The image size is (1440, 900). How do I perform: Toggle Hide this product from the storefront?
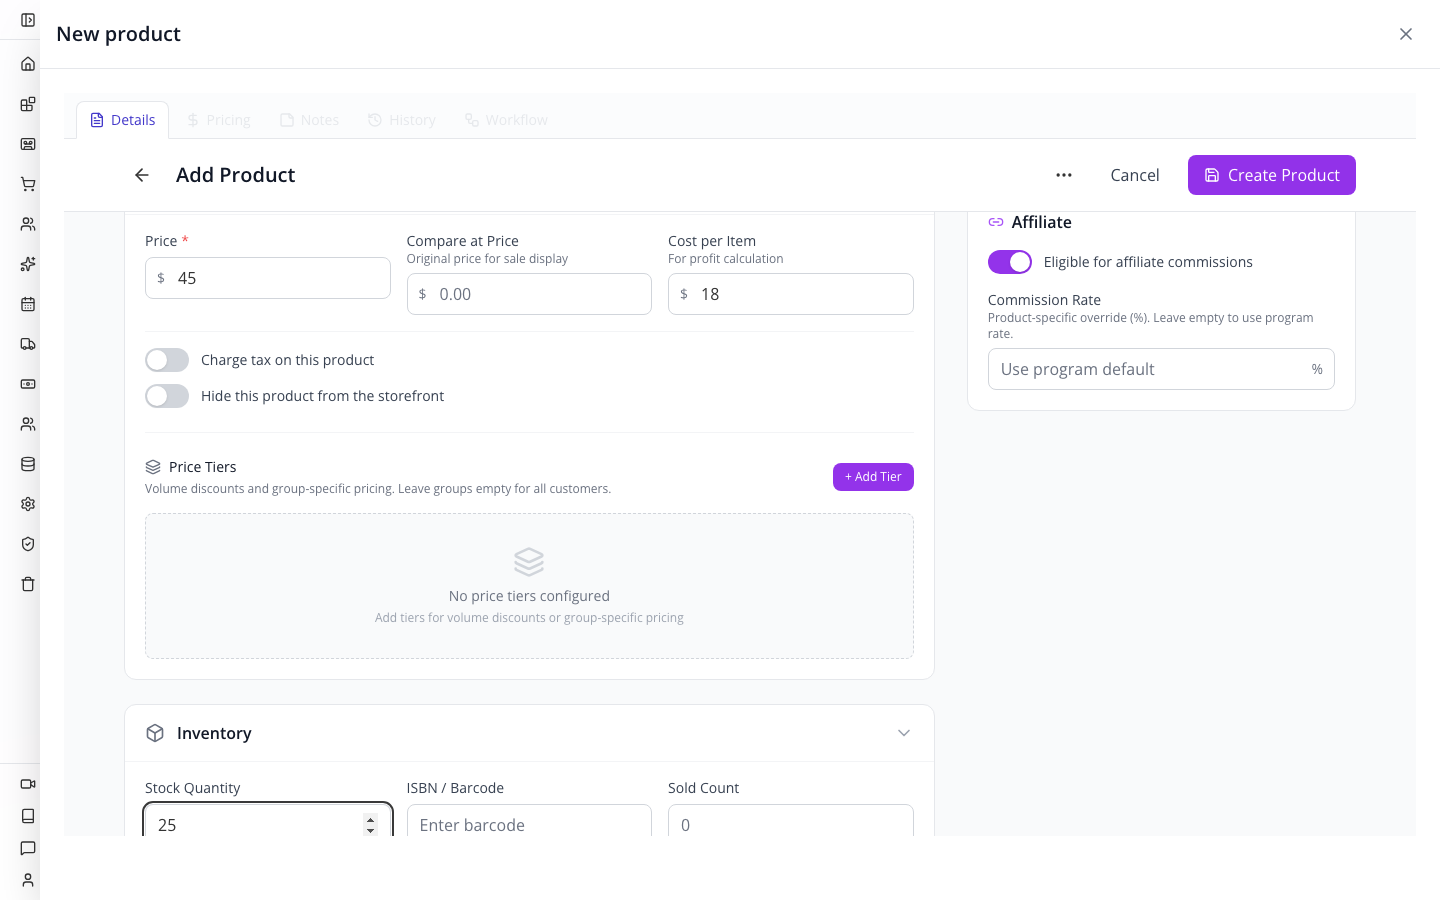coord(167,396)
